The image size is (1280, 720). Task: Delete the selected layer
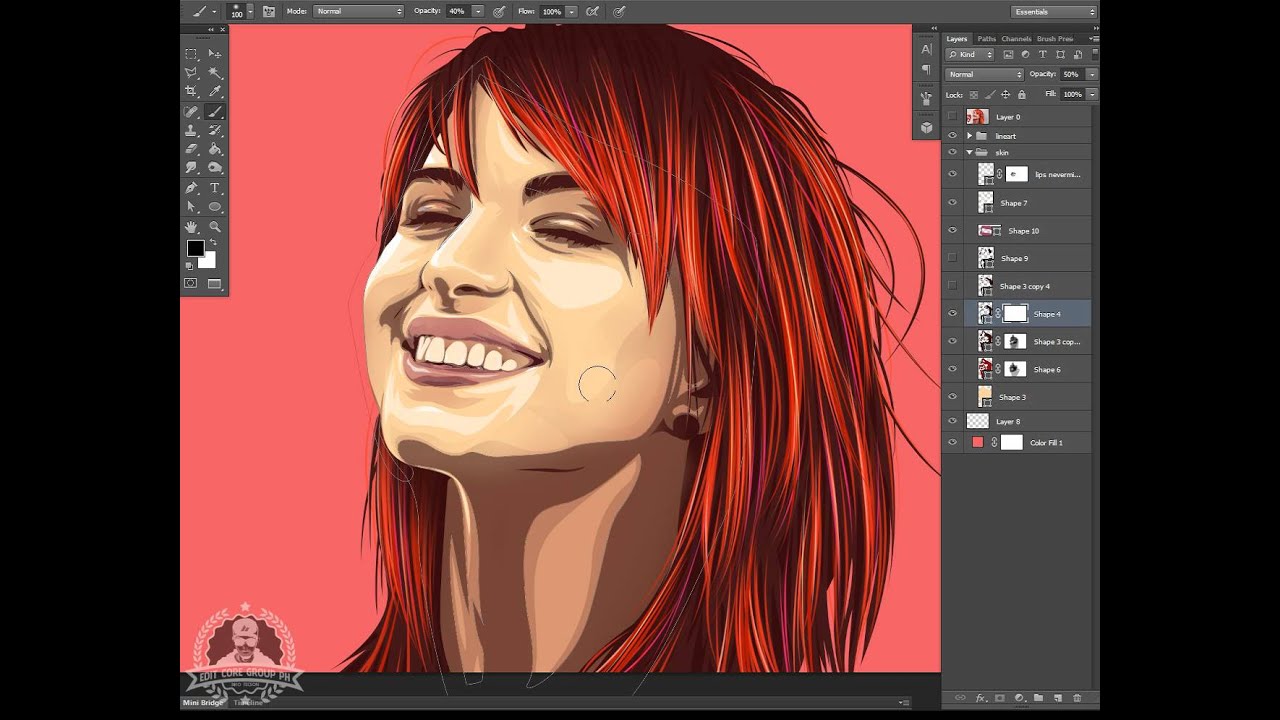[x=1077, y=697]
